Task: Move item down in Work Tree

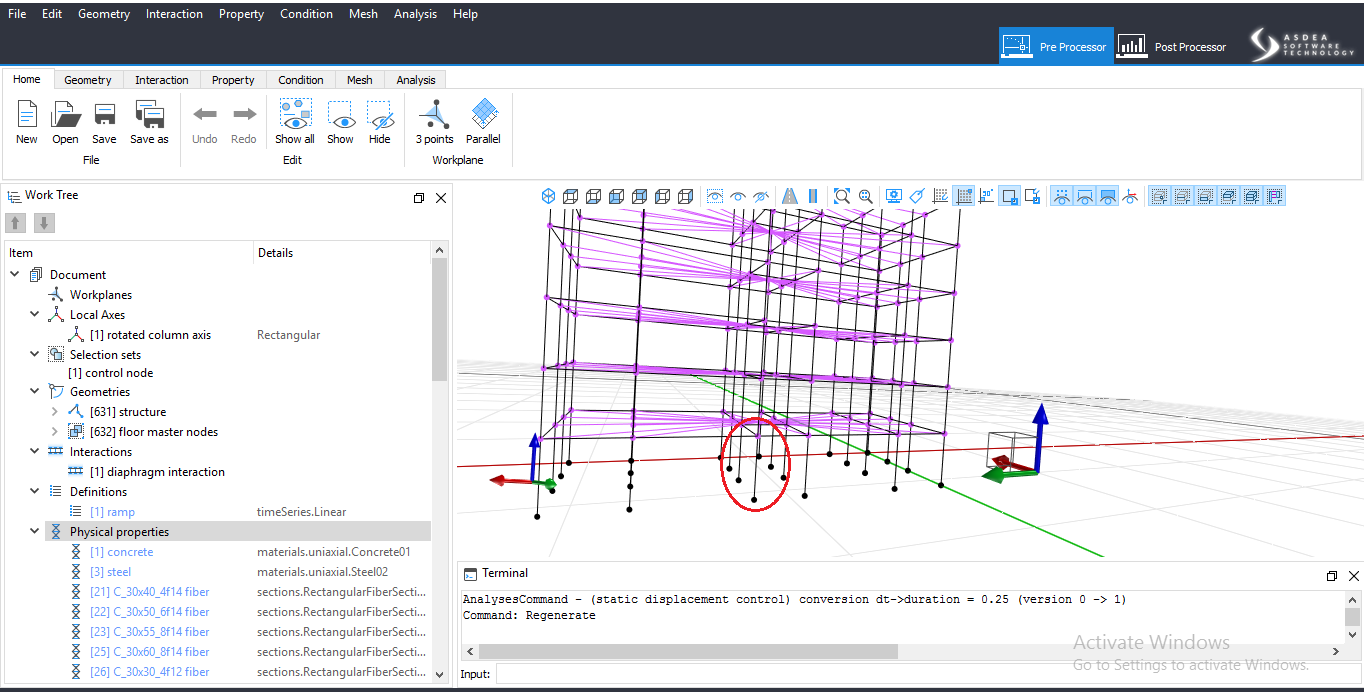Action: pyautogui.click(x=44, y=222)
